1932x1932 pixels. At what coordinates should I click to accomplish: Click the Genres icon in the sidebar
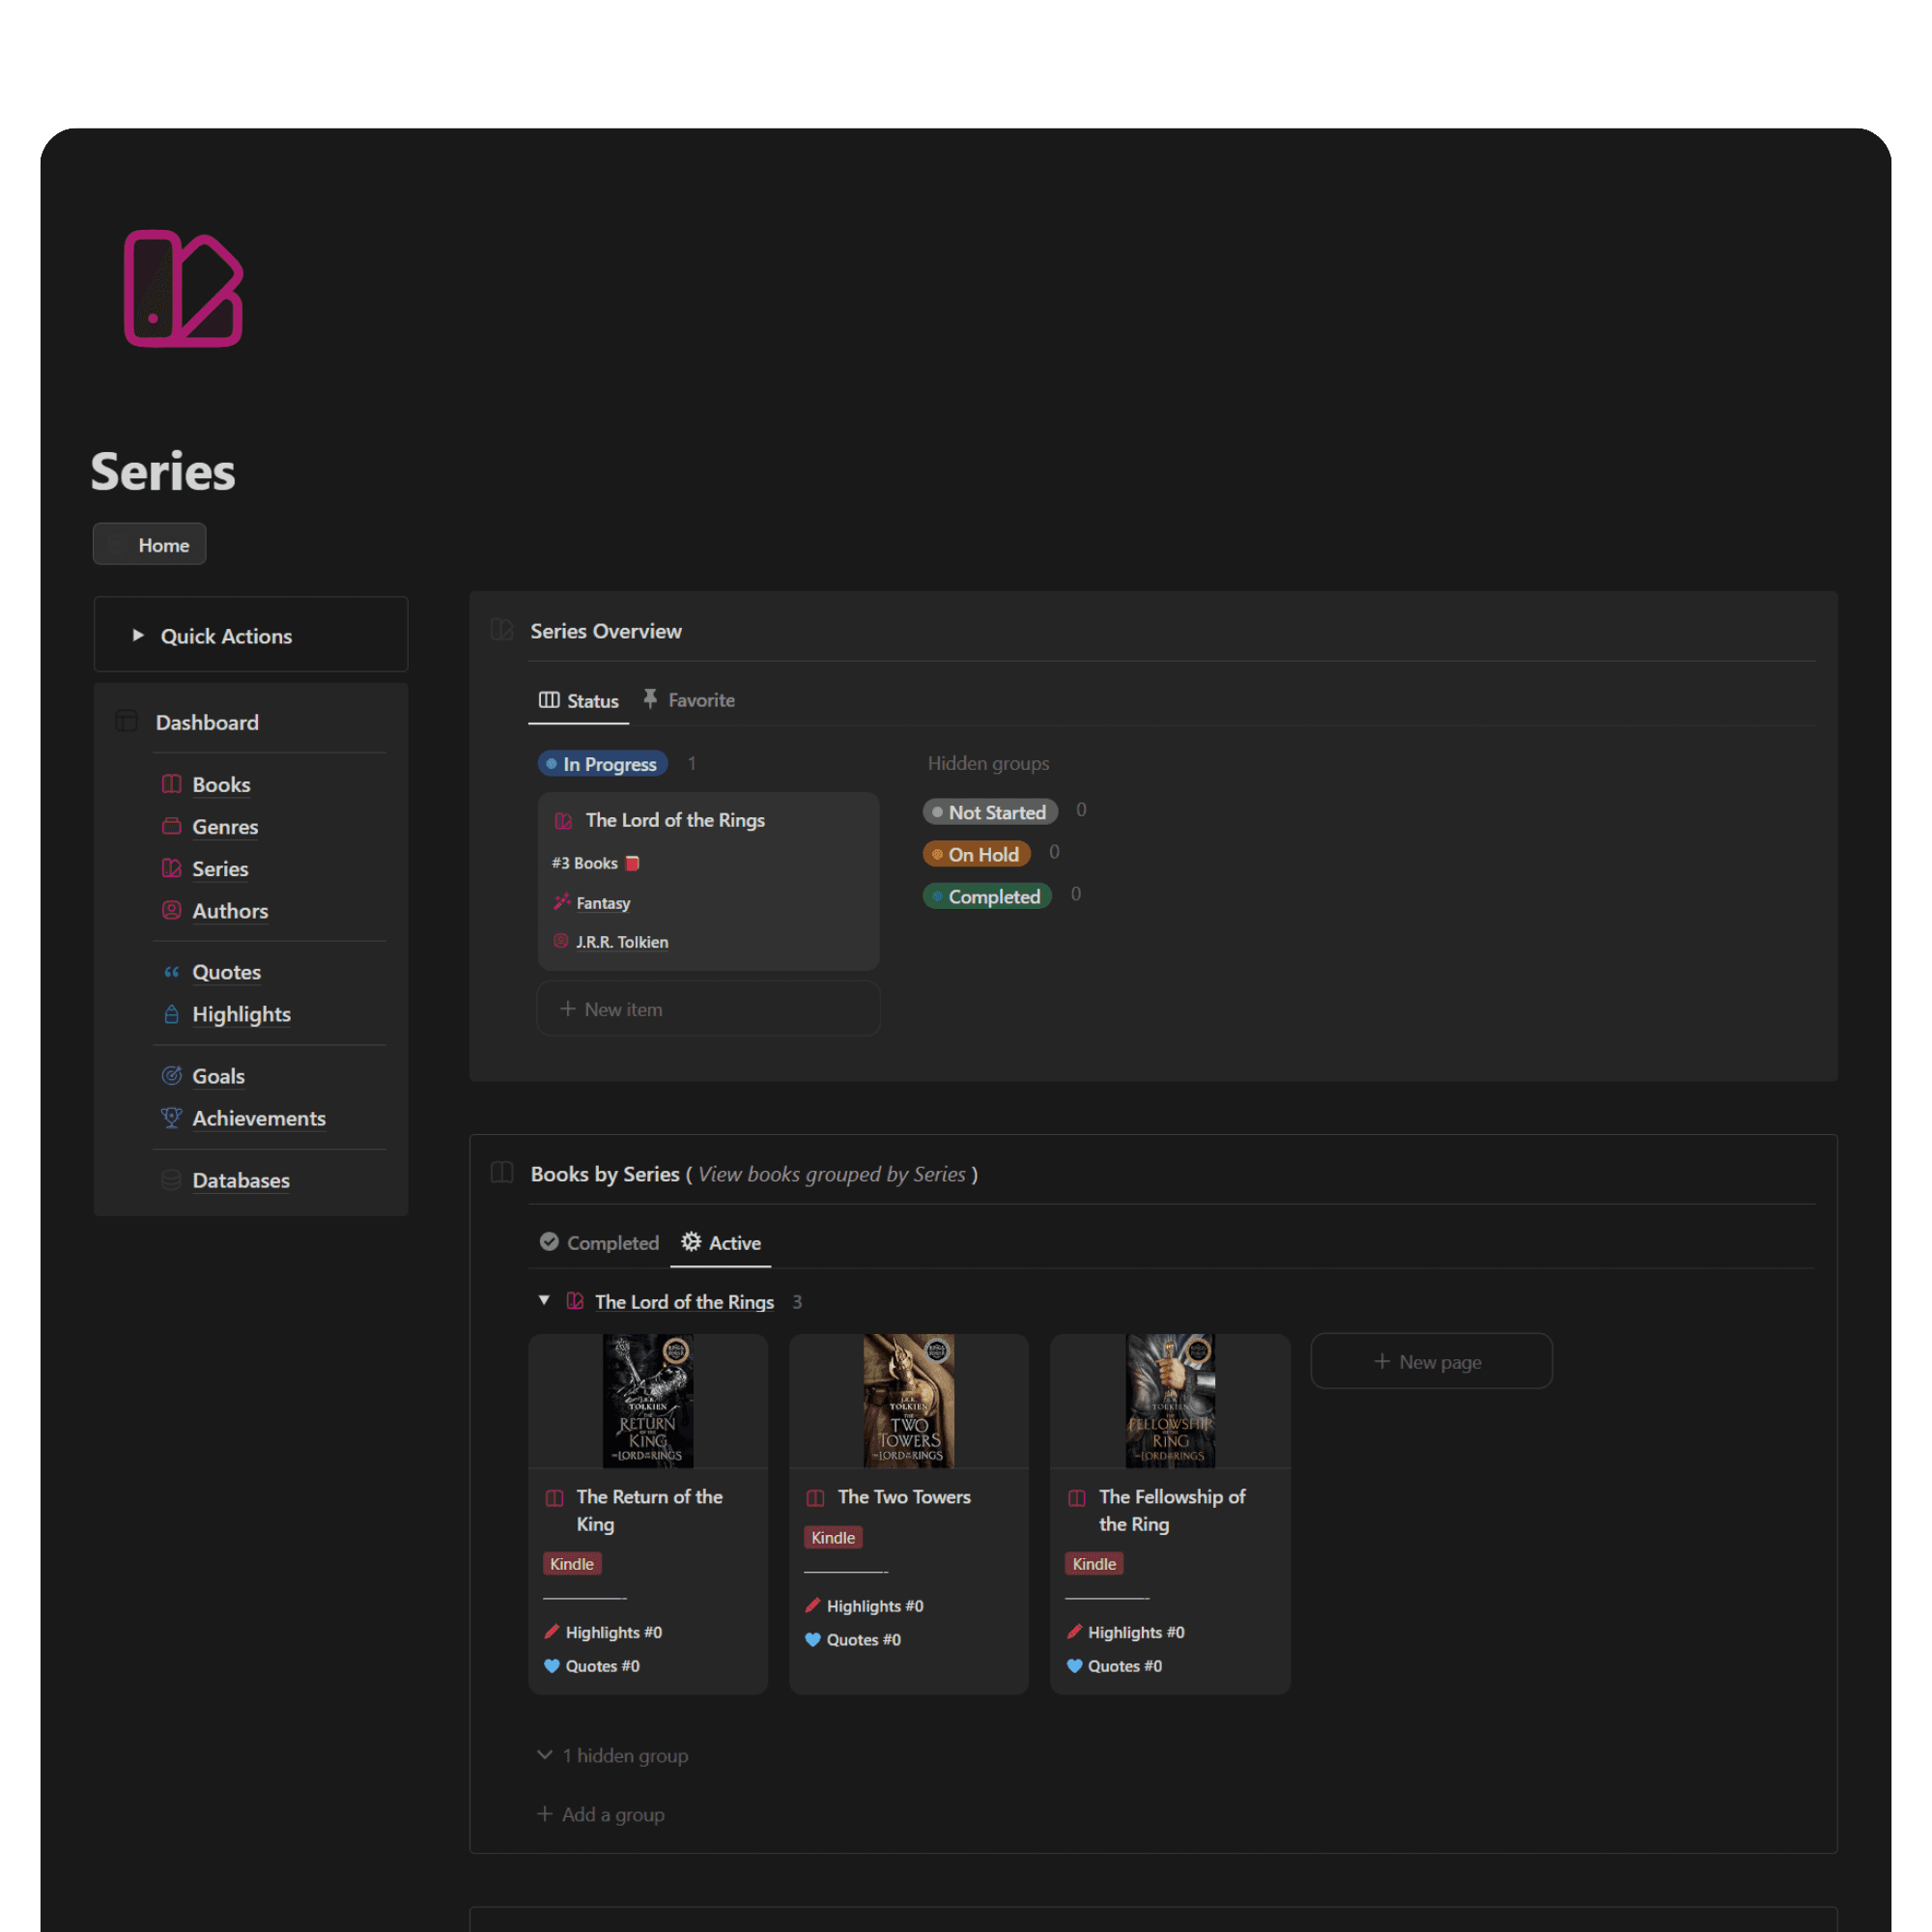(x=172, y=826)
